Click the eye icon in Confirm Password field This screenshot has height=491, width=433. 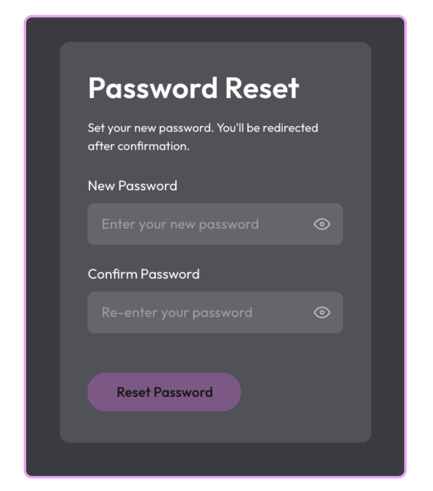tap(322, 312)
